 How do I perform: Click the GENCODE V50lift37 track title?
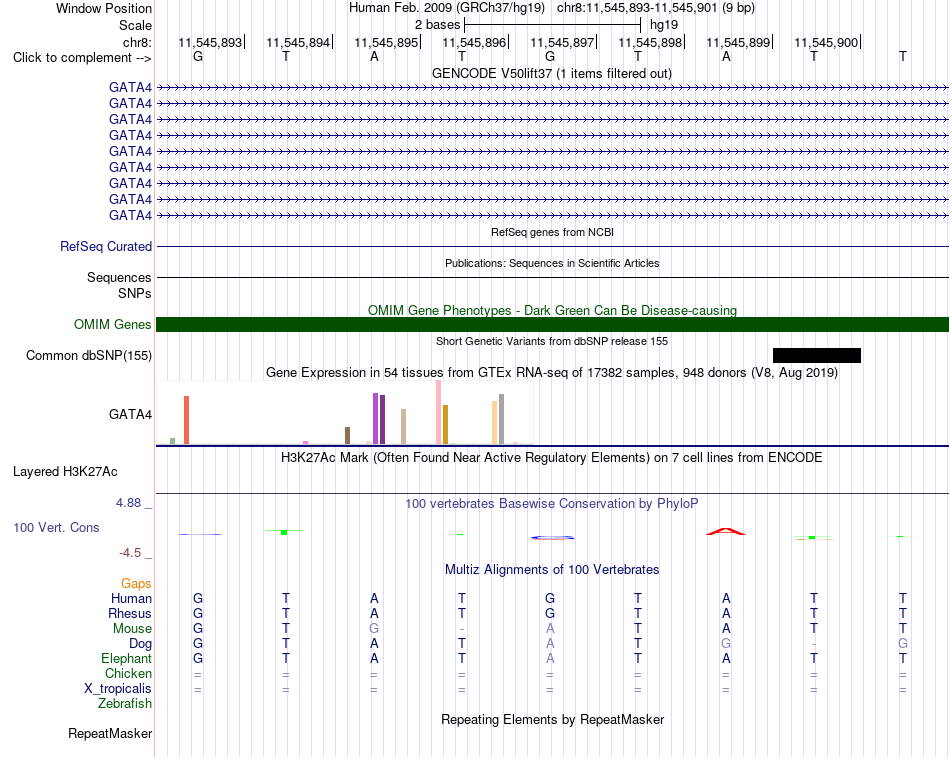pyautogui.click(x=551, y=73)
